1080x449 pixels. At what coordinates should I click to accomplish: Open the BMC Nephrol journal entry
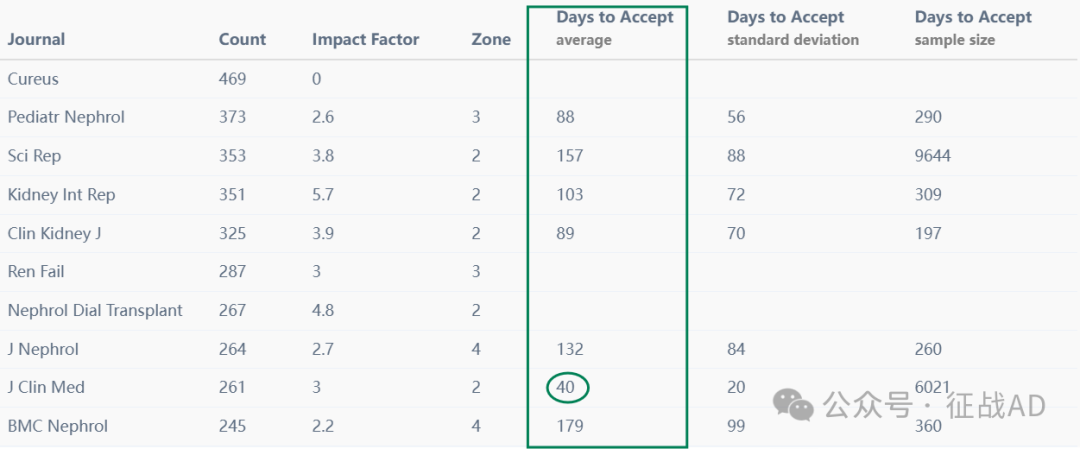point(58,426)
